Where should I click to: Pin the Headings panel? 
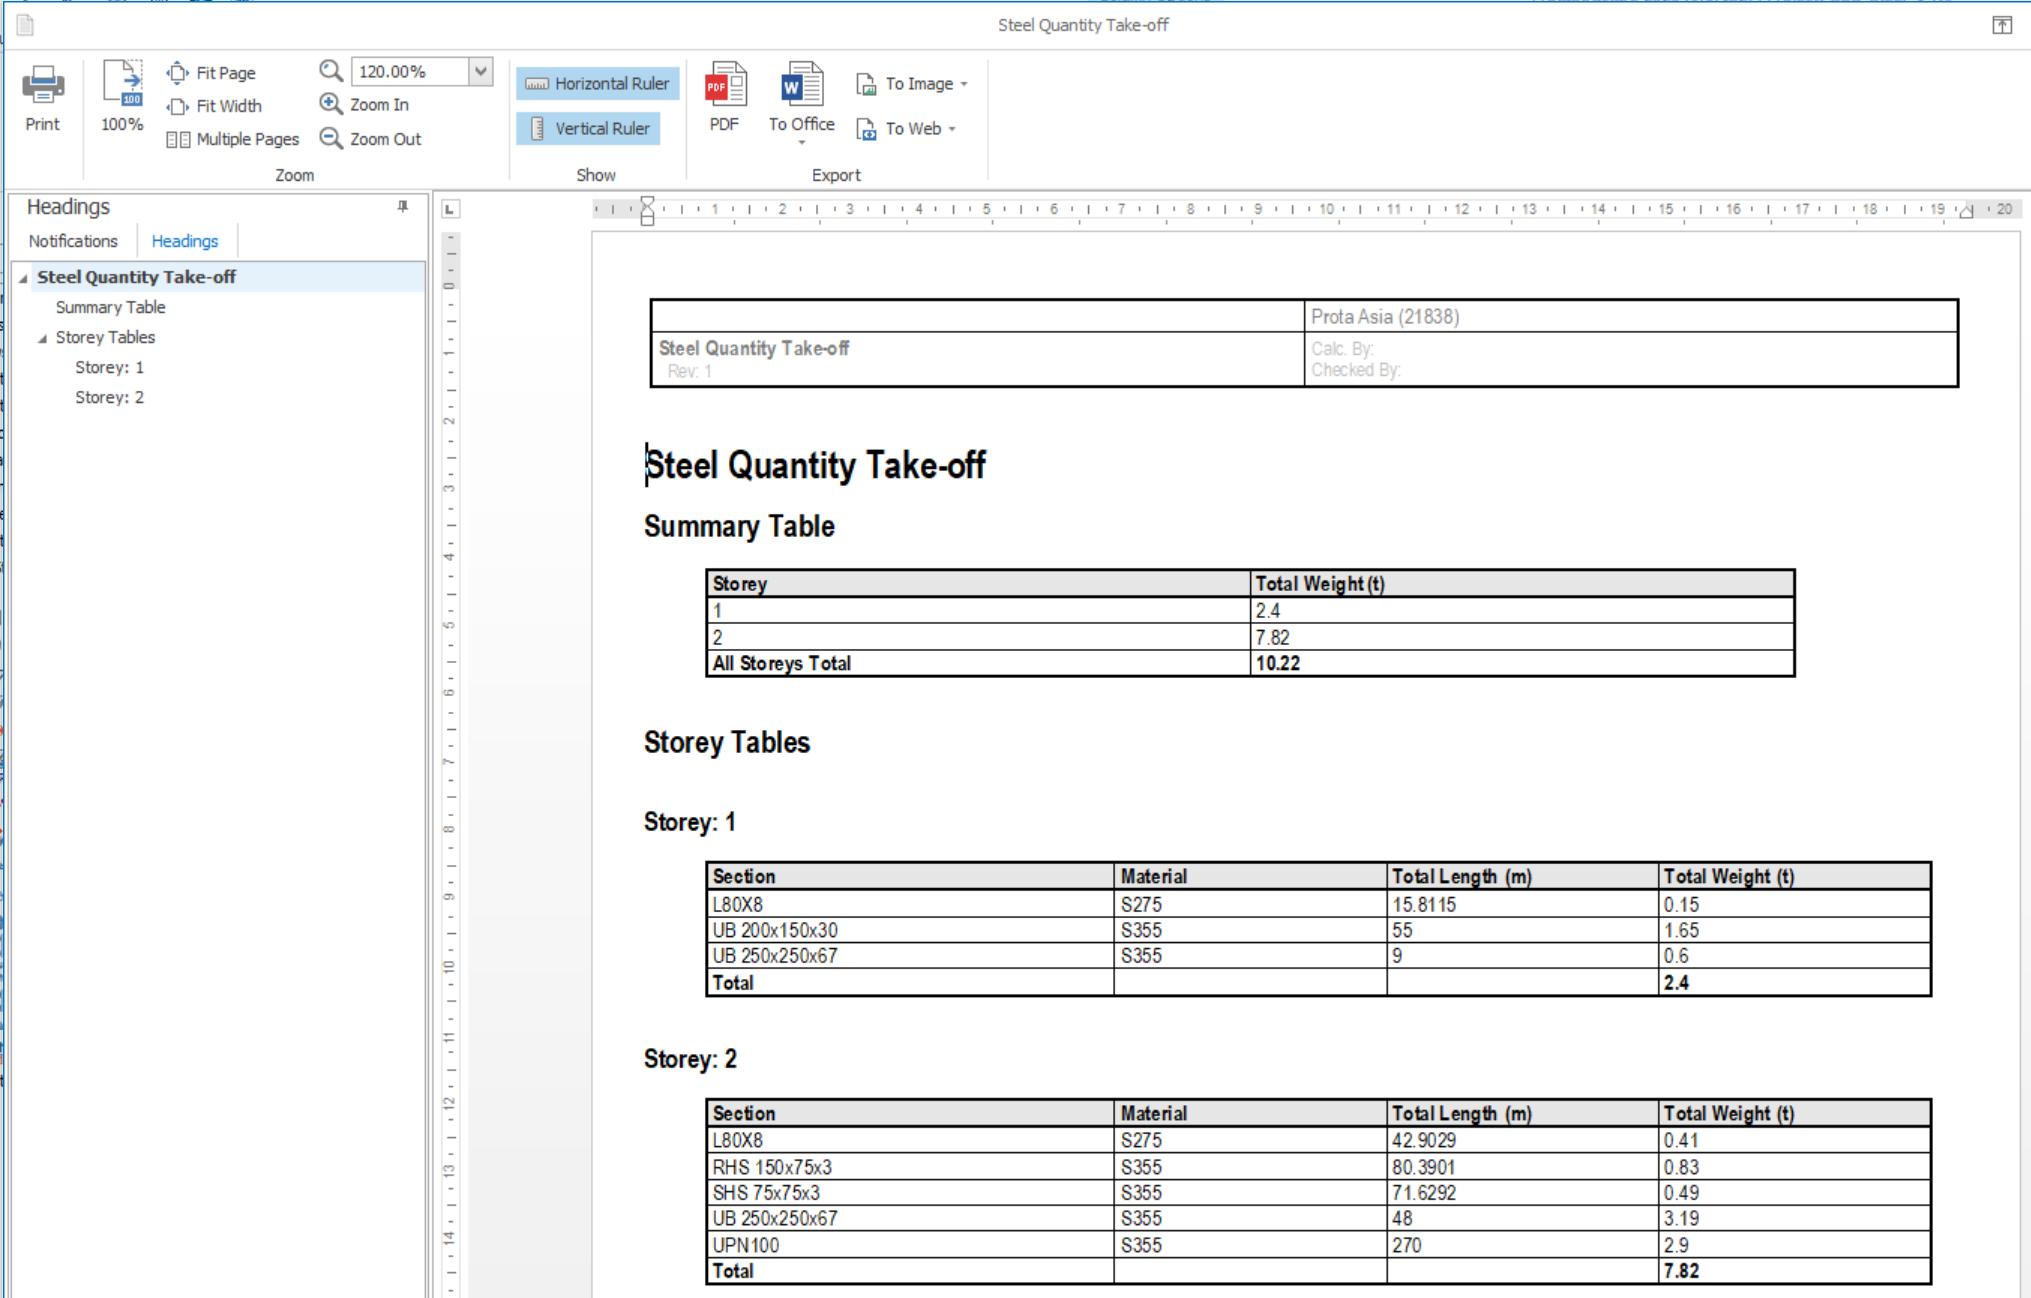[403, 206]
